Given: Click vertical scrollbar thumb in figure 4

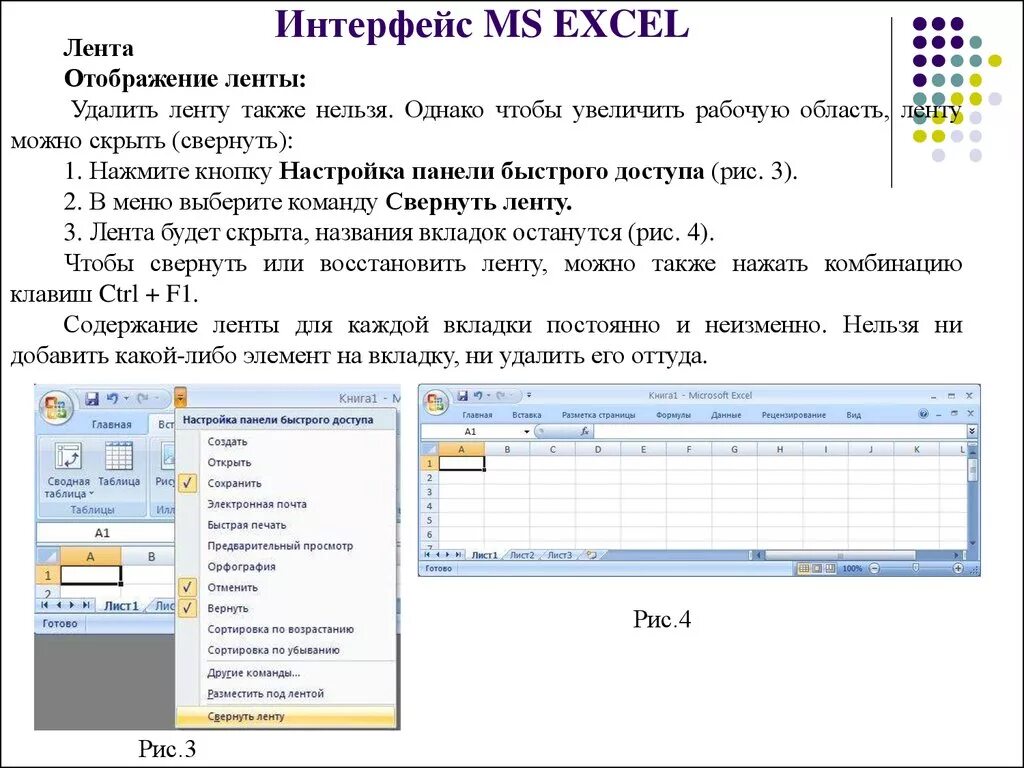Looking at the screenshot, I should 973,469.
